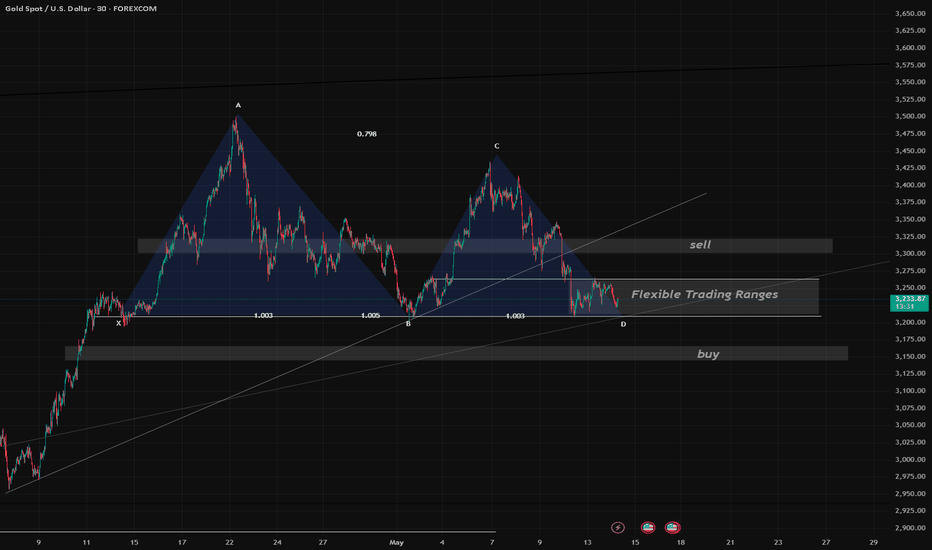Click the 4 date label on time axis
The image size is (932, 550).
tap(442, 542)
